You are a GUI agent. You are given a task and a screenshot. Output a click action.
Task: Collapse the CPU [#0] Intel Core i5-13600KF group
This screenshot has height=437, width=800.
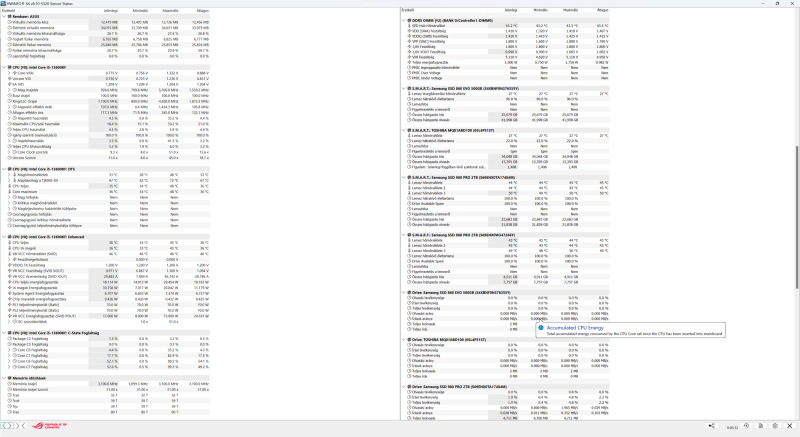(4, 67)
